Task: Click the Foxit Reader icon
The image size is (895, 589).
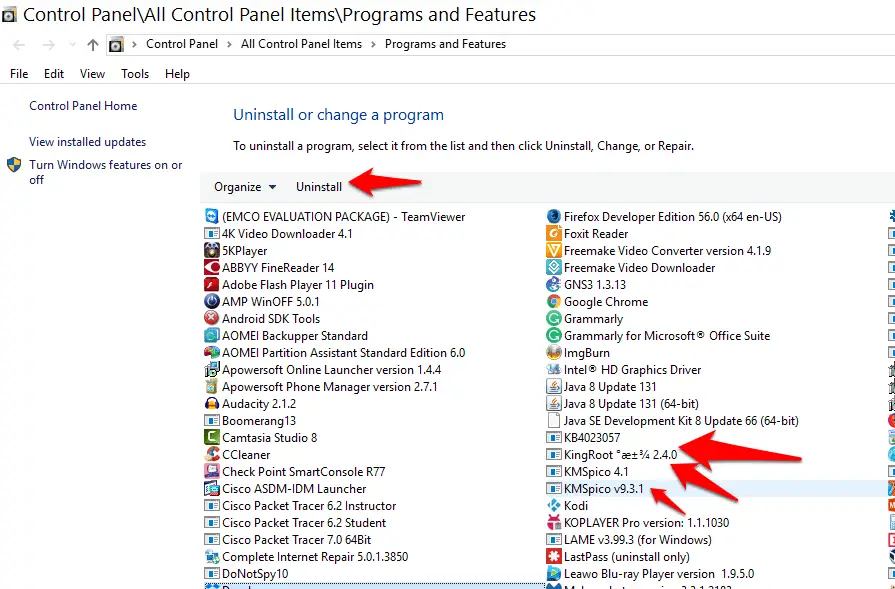Action: coord(554,233)
